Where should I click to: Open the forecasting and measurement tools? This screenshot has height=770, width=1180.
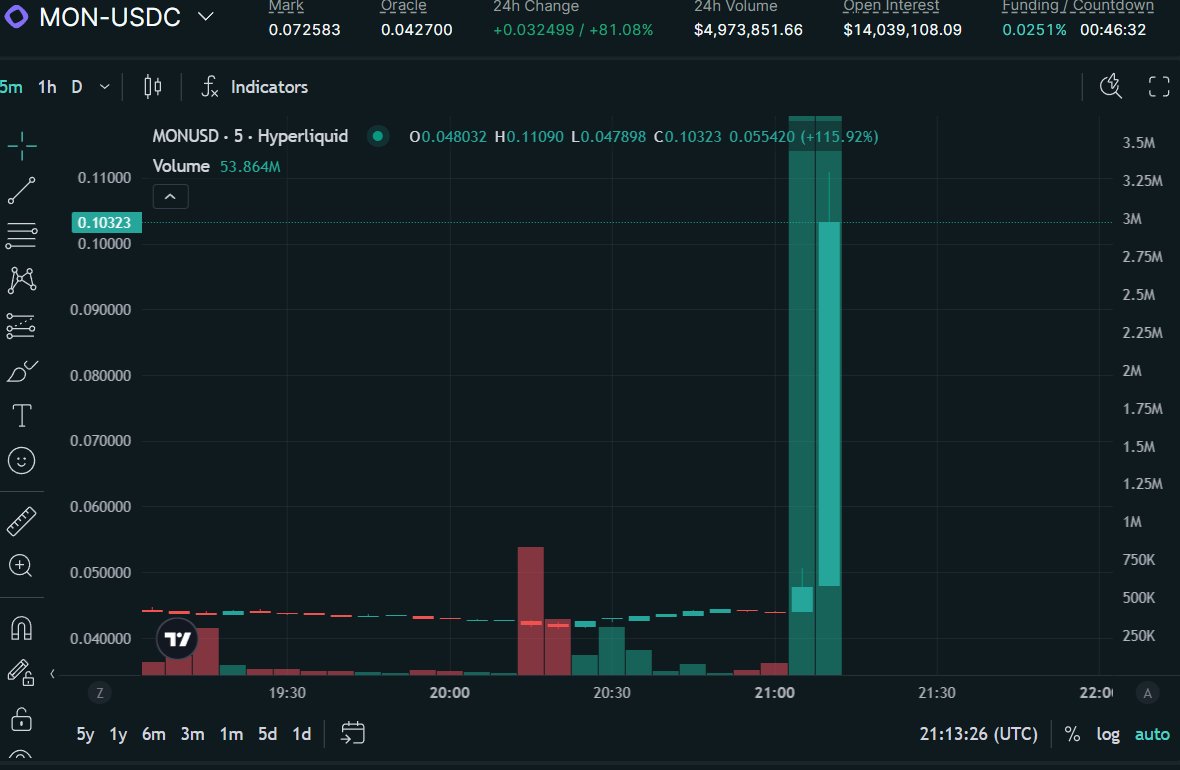21,326
